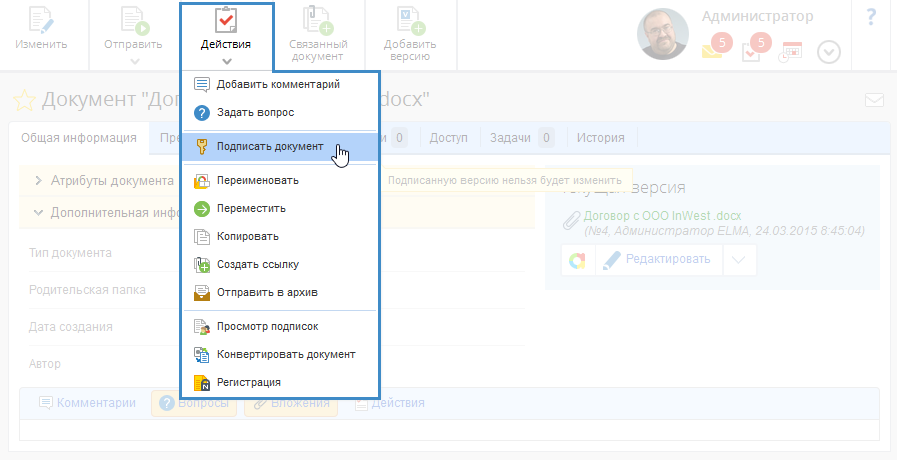Open the mail notifications icon with badge

point(712,50)
